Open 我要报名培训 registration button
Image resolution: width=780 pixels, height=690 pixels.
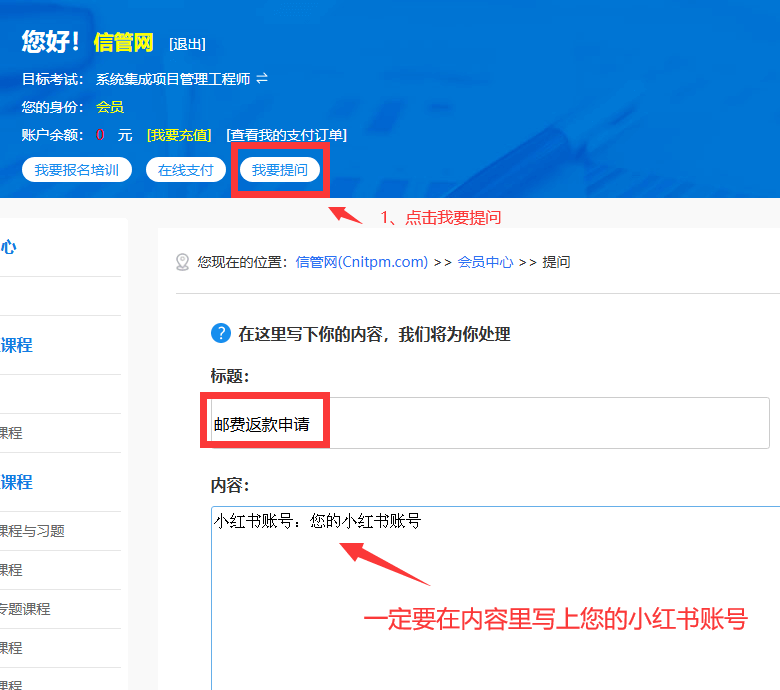pyautogui.click(x=77, y=170)
